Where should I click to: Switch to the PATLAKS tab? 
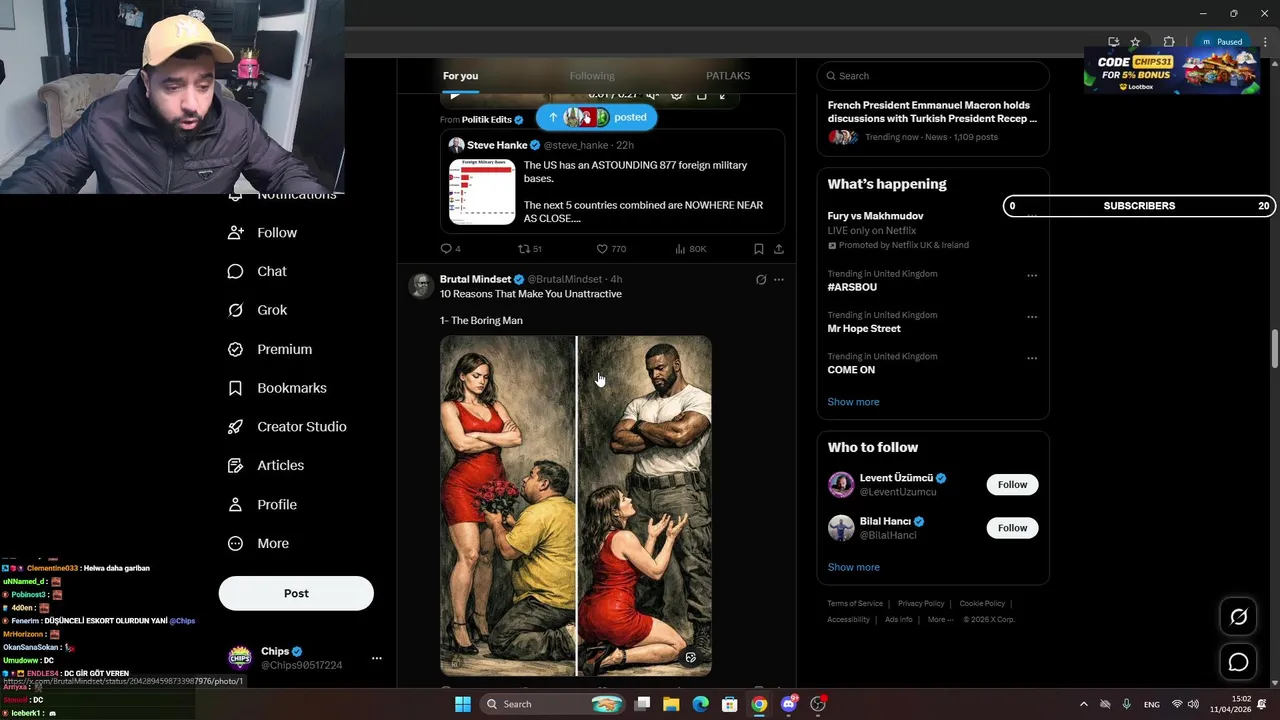(x=728, y=76)
